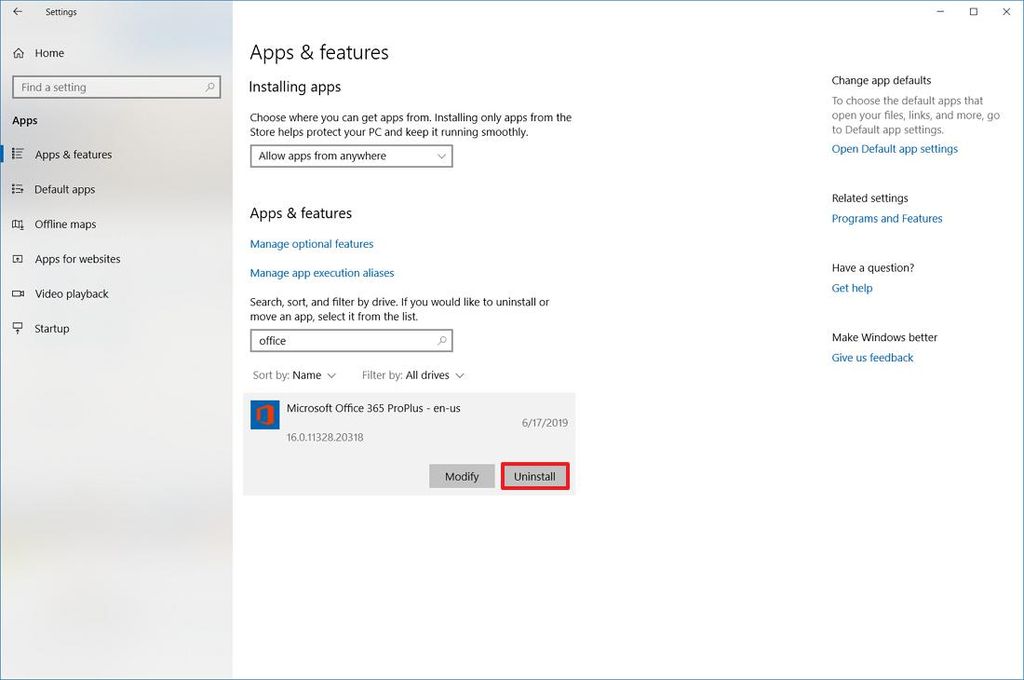Image resolution: width=1024 pixels, height=680 pixels.
Task: Open Video playback settings
Action: click(x=20, y=293)
